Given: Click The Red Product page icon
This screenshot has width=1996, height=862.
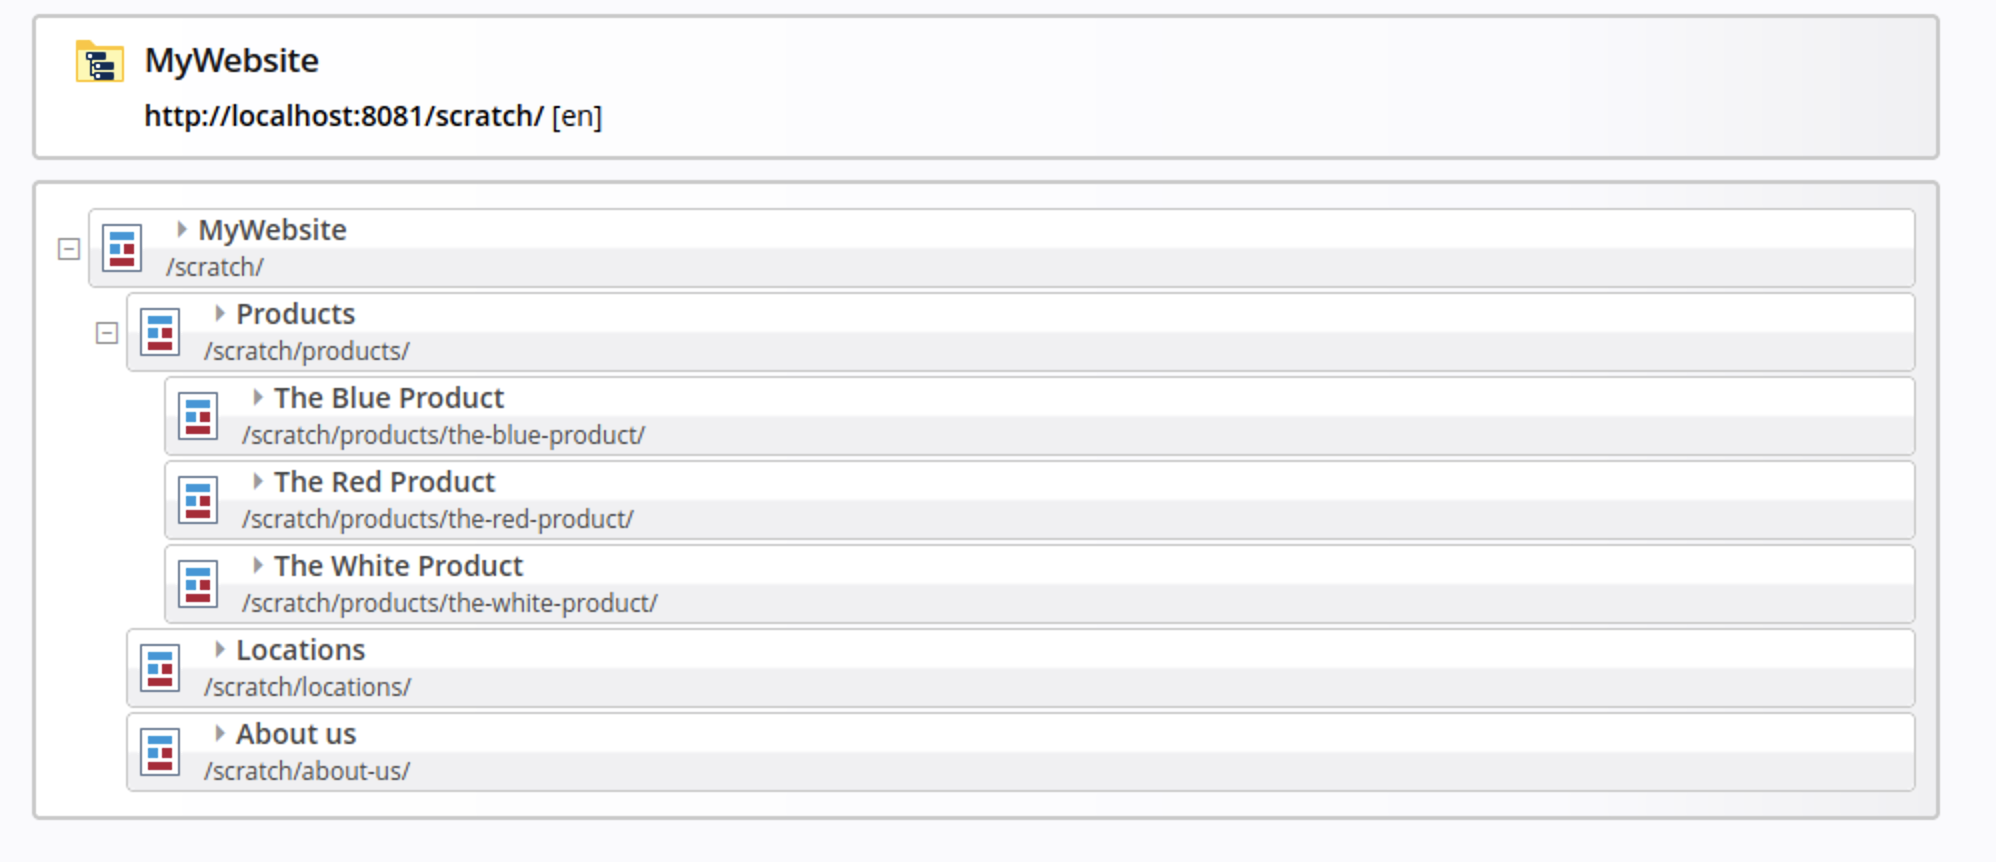Looking at the screenshot, I should click(x=198, y=500).
